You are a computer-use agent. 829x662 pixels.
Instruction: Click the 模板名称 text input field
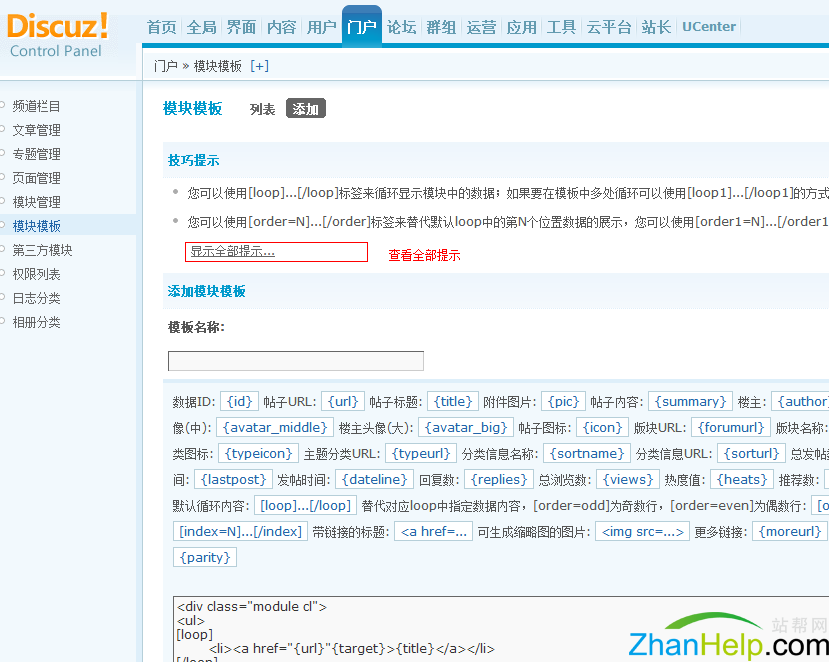(295, 361)
